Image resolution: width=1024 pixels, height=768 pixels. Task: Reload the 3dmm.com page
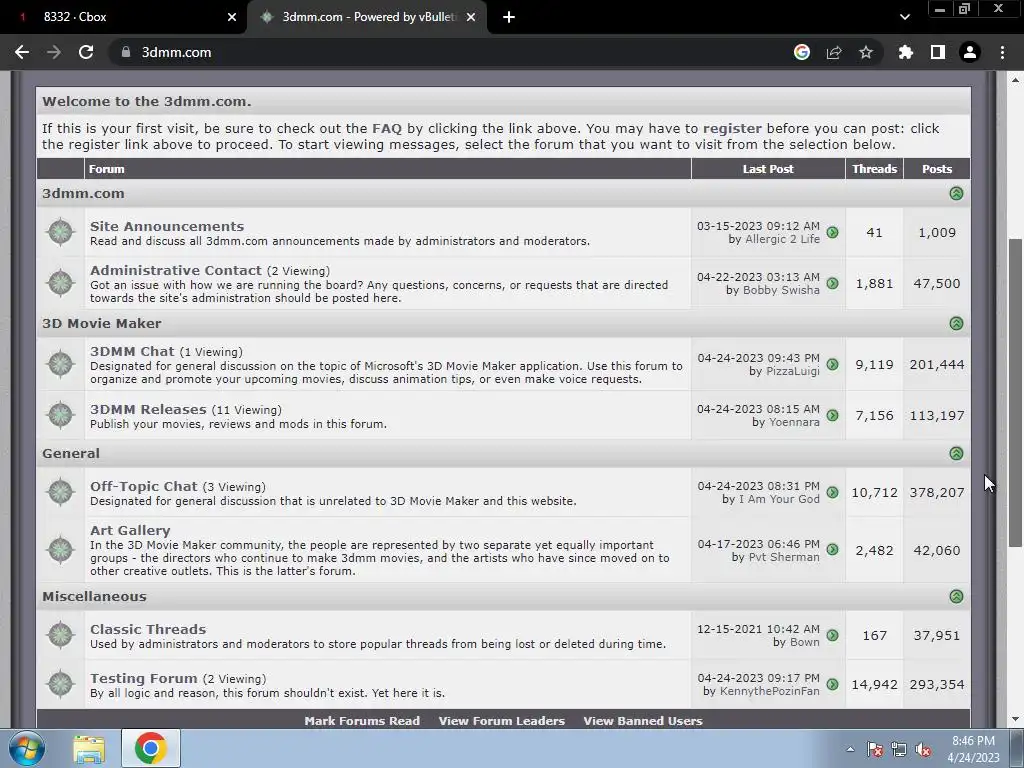[x=86, y=52]
